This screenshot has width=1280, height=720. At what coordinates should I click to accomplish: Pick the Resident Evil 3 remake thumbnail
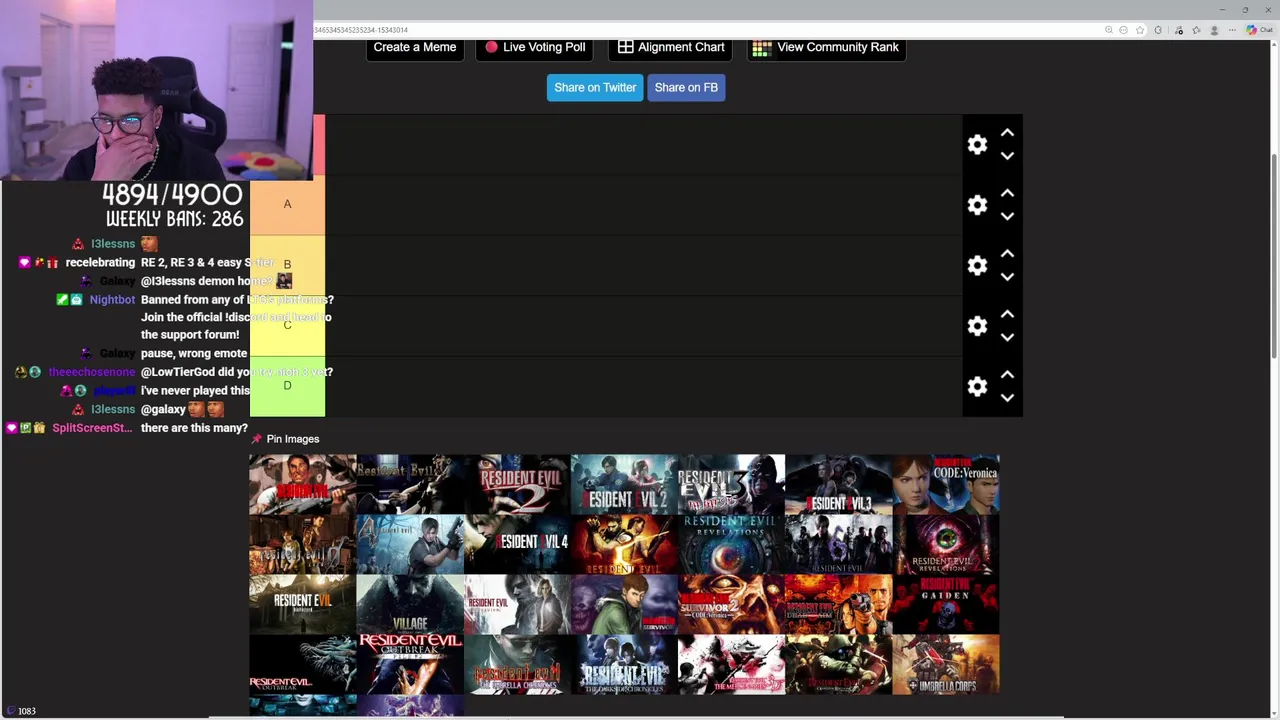click(838, 485)
